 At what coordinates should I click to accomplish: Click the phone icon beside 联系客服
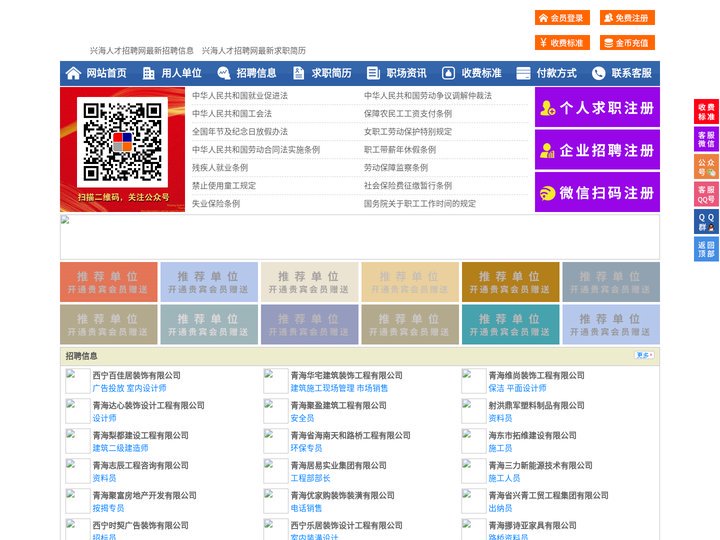click(x=598, y=73)
